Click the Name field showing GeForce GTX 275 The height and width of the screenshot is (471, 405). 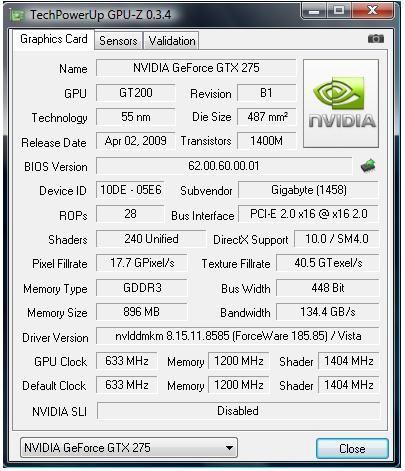[196, 68]
